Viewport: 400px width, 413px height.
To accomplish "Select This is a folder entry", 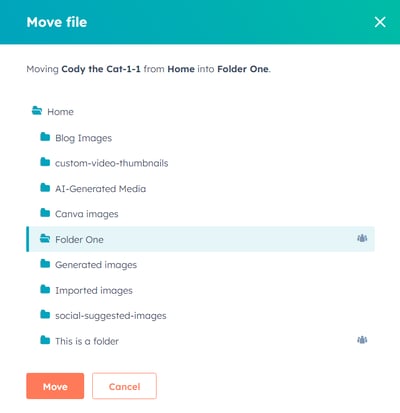I will [87, 341].
